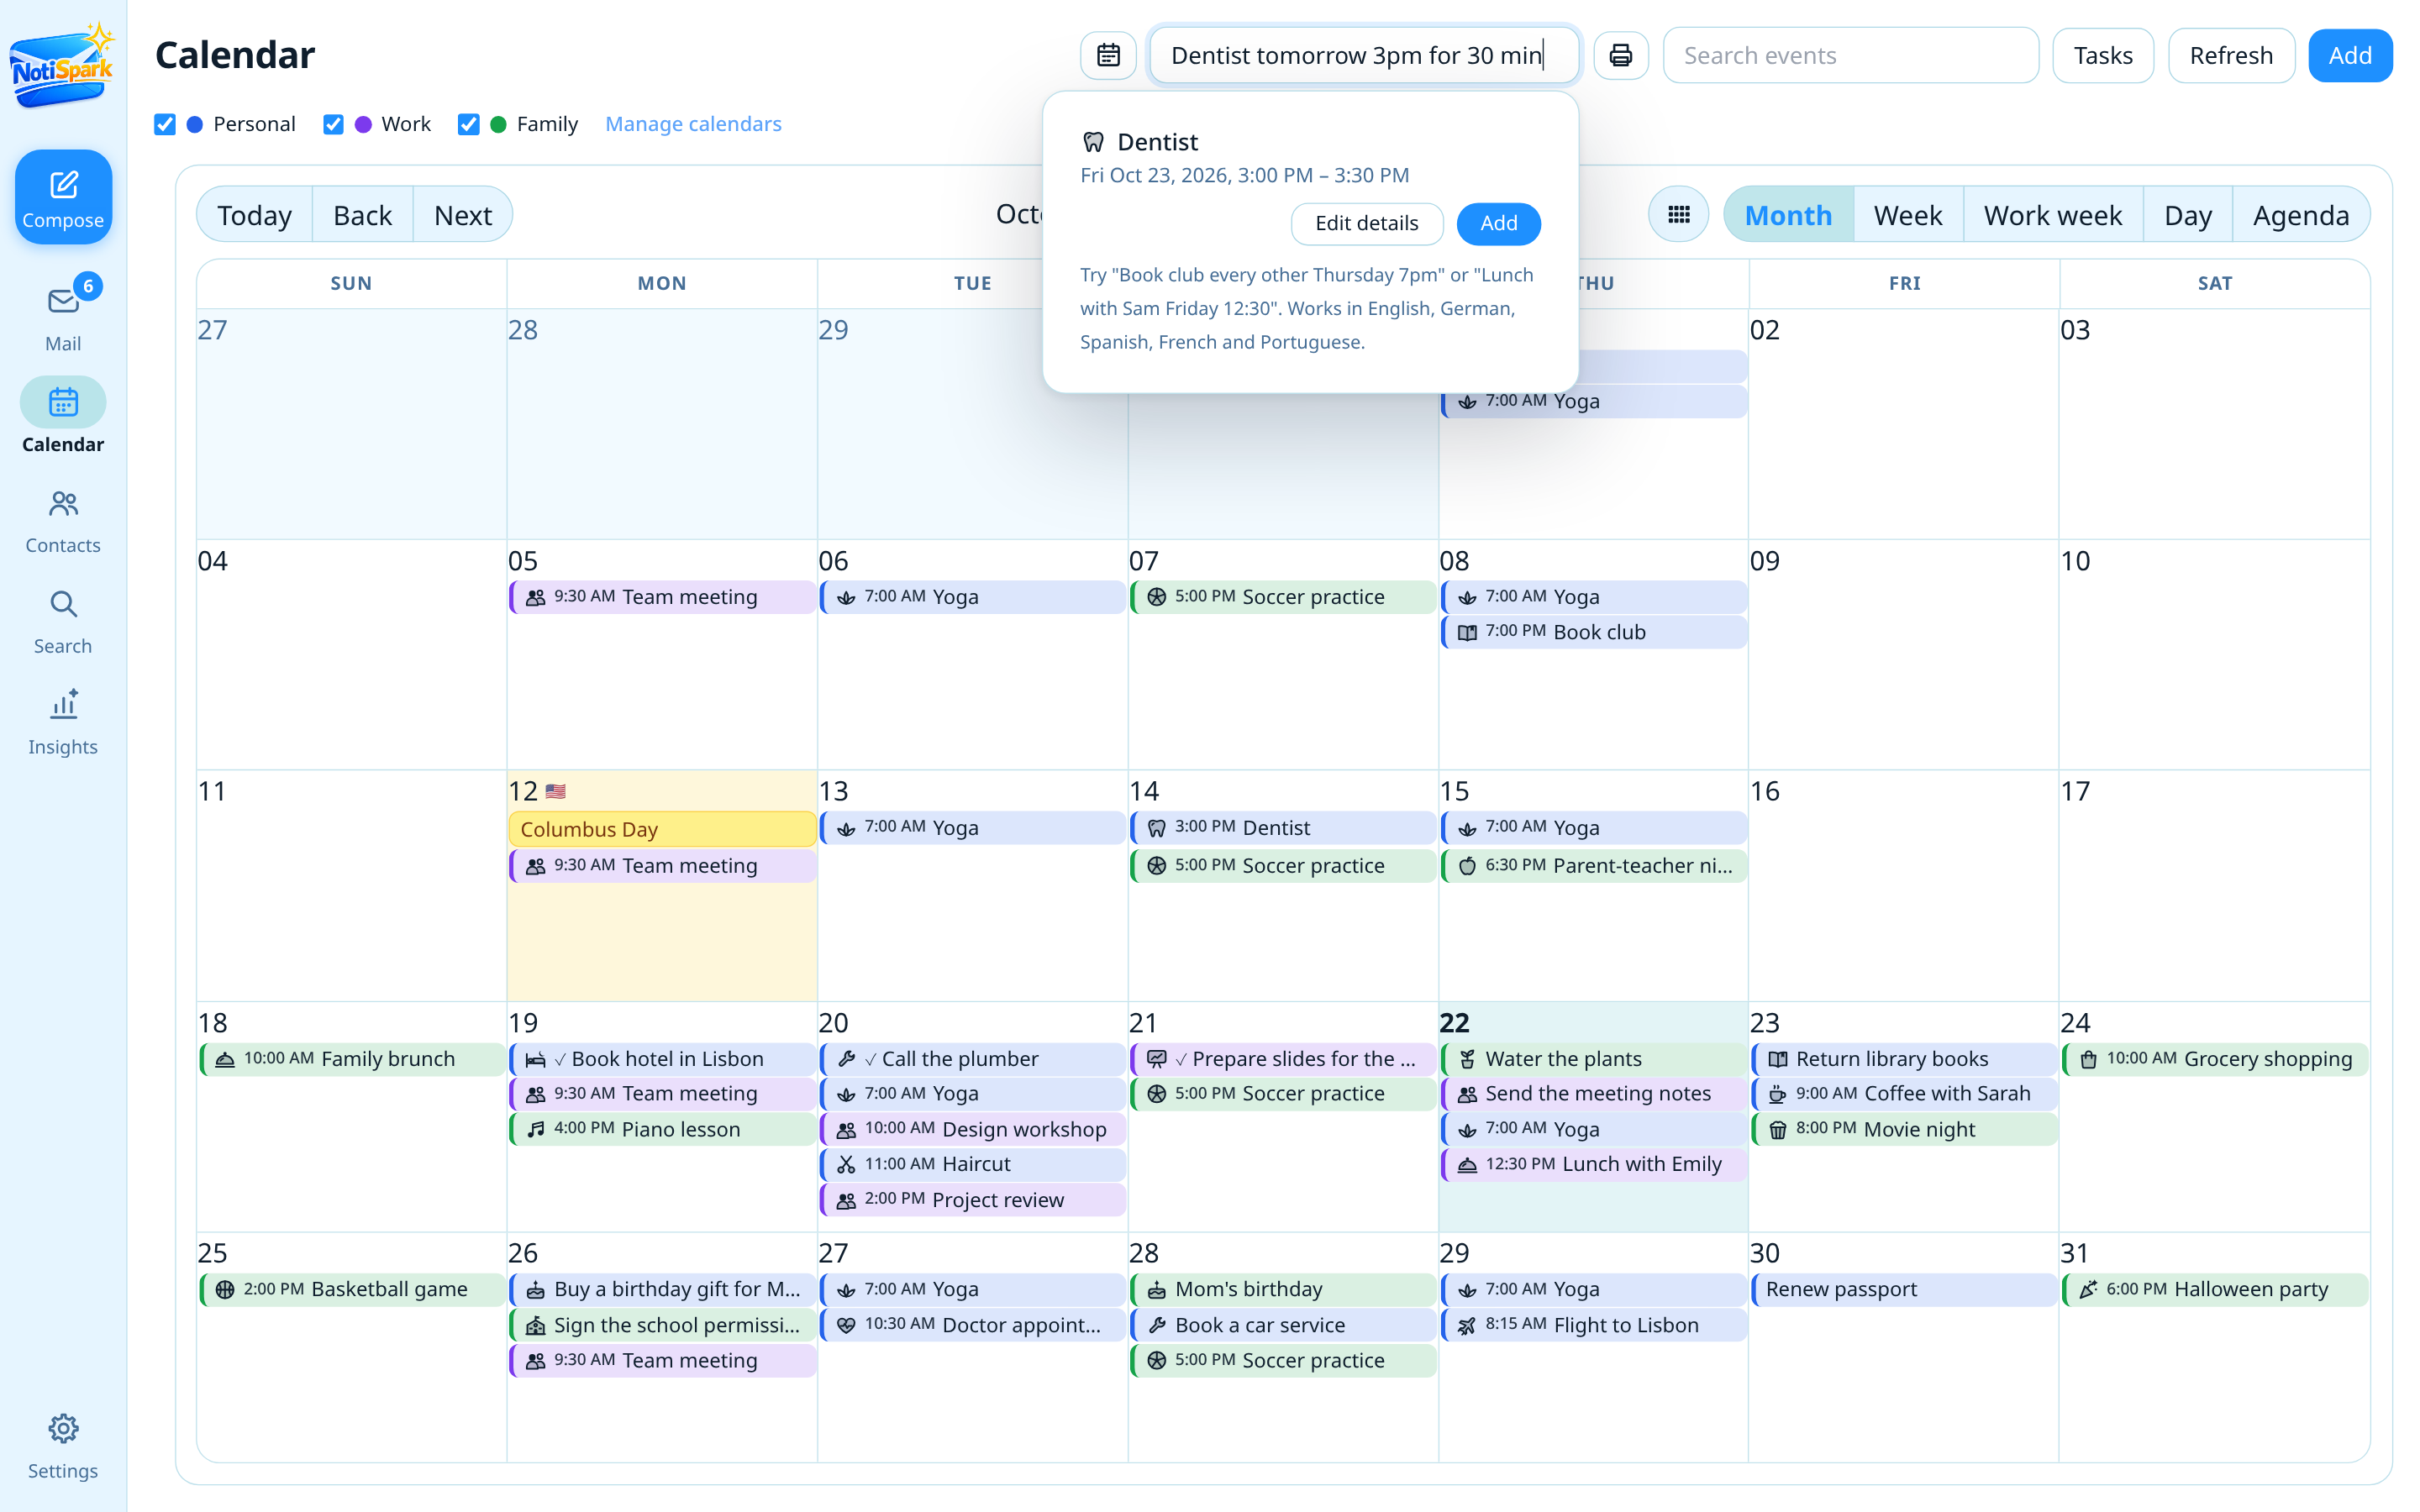Open the Piano lesson event
Image resolution: width=2420 pixels, height=1512 pixels.
tap(662, 1129)
